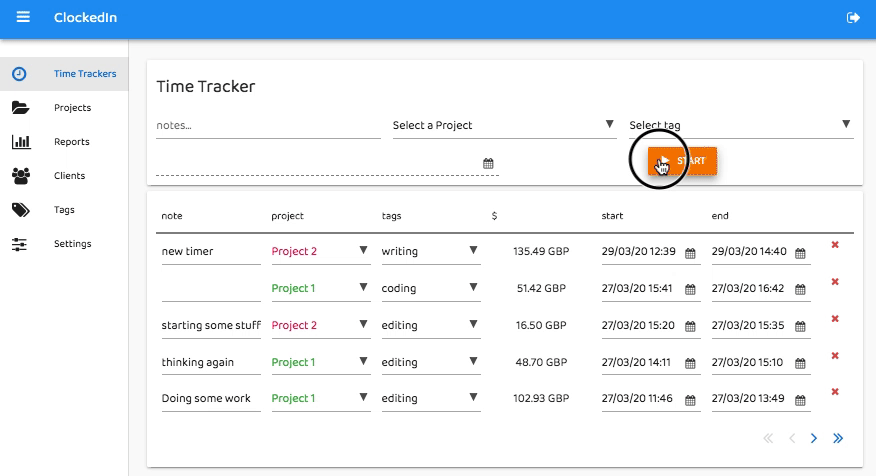Open the Projects section in sidebar
Image resolution: width=876 pixels, height=476 pixels.
click(x=71, y=108)
